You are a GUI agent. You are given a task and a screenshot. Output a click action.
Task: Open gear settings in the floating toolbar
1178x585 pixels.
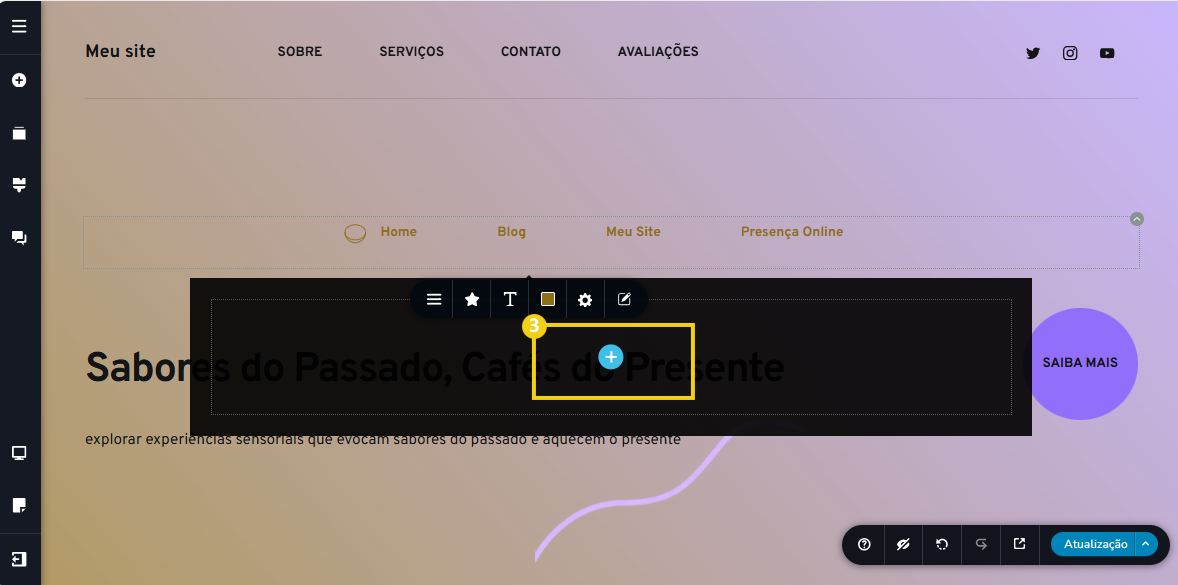586,299
